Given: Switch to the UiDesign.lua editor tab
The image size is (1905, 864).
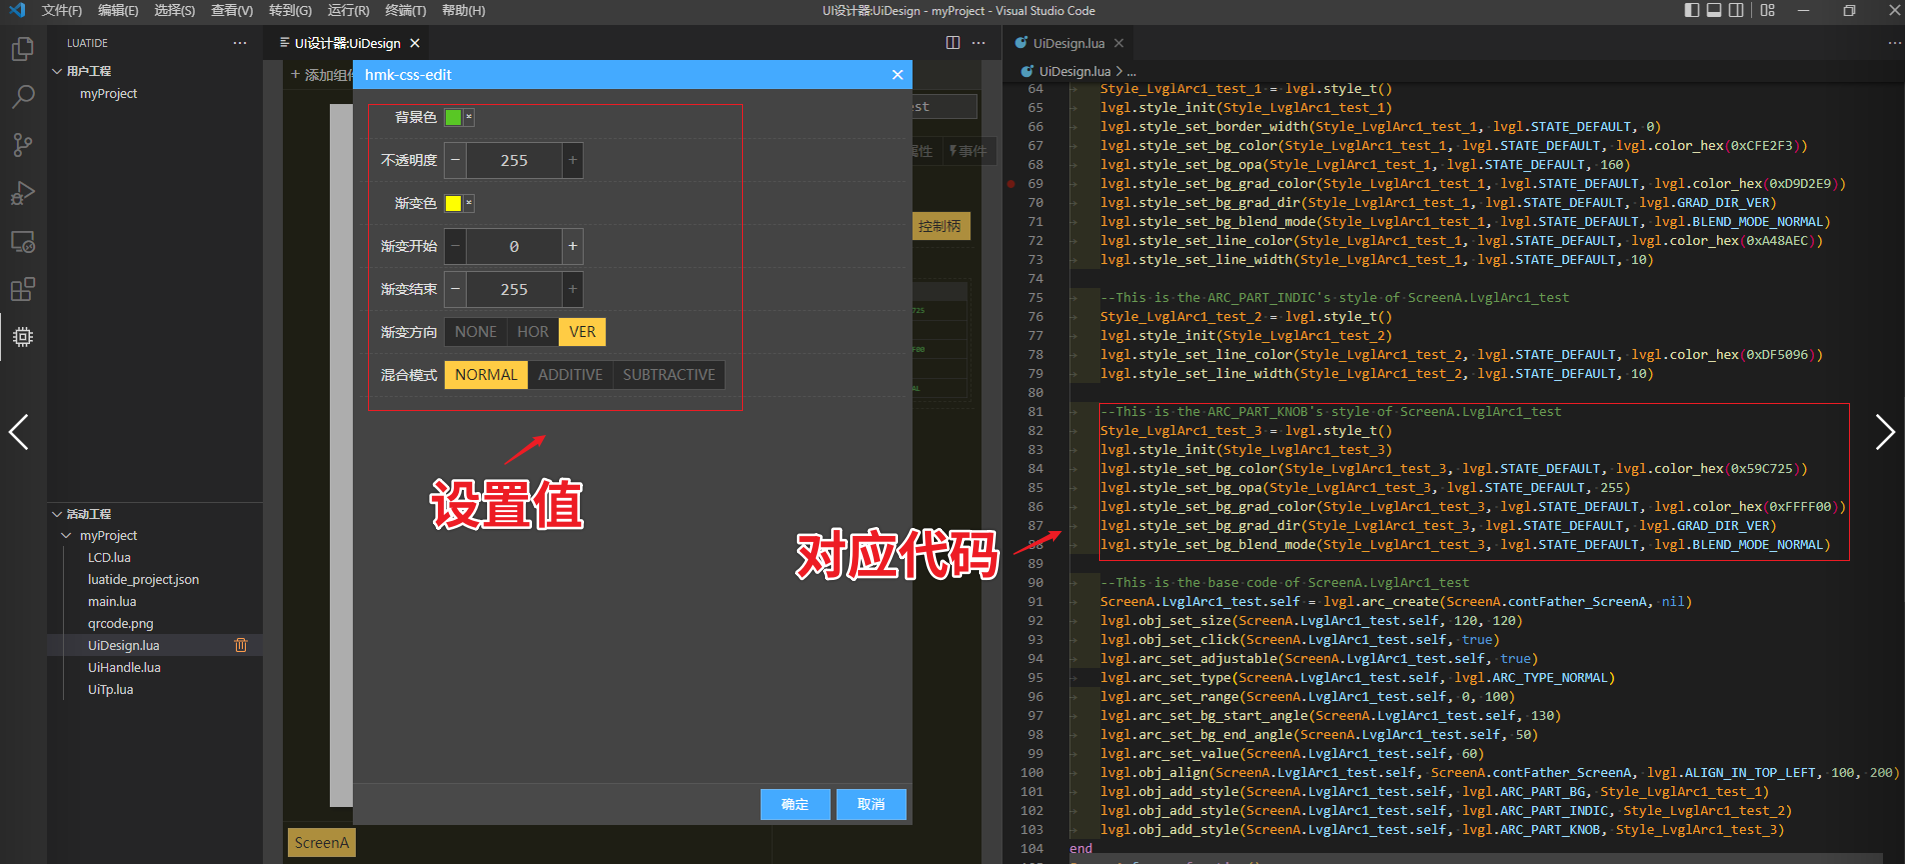Looking at the screenshot, I should [x=1068, y=43].
